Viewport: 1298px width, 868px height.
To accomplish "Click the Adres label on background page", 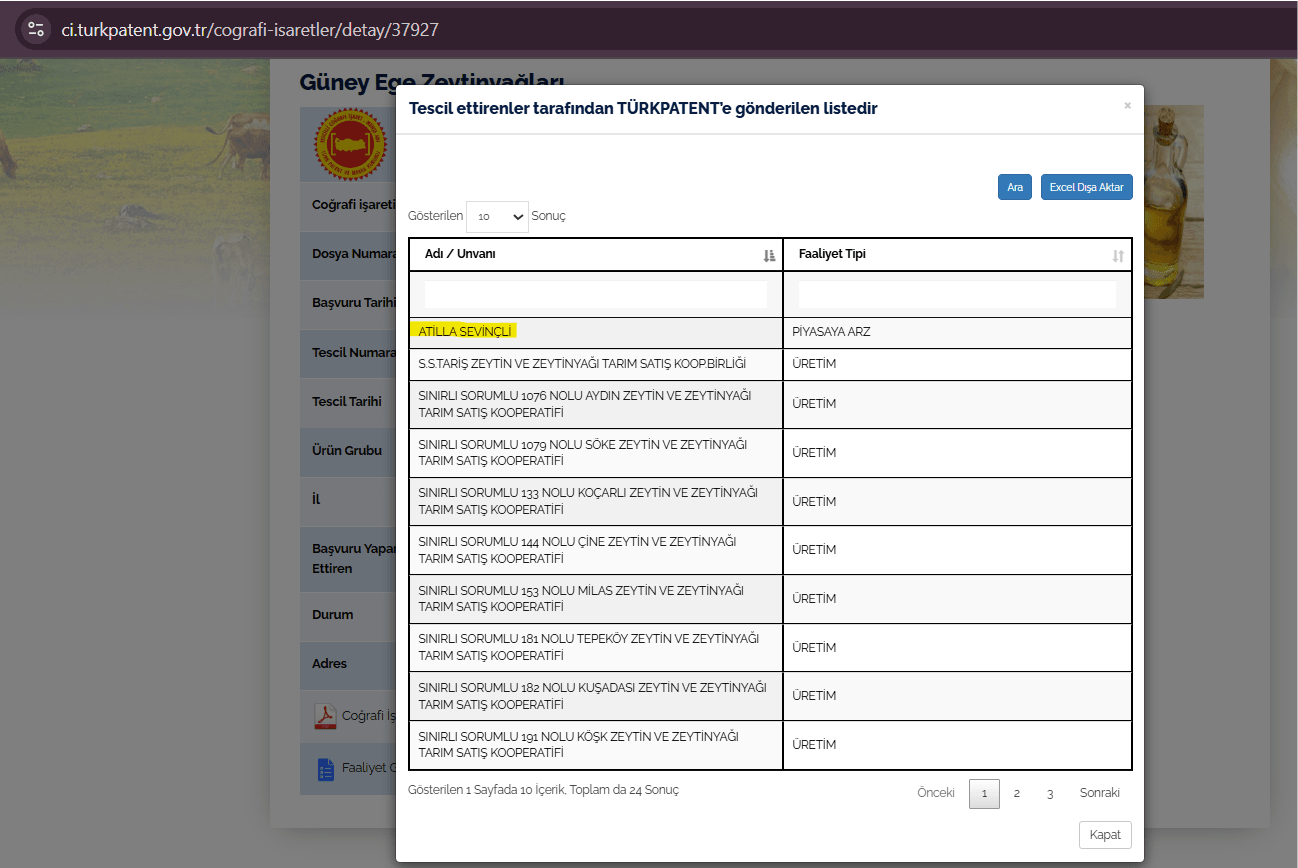I will (x=330, y=664).
